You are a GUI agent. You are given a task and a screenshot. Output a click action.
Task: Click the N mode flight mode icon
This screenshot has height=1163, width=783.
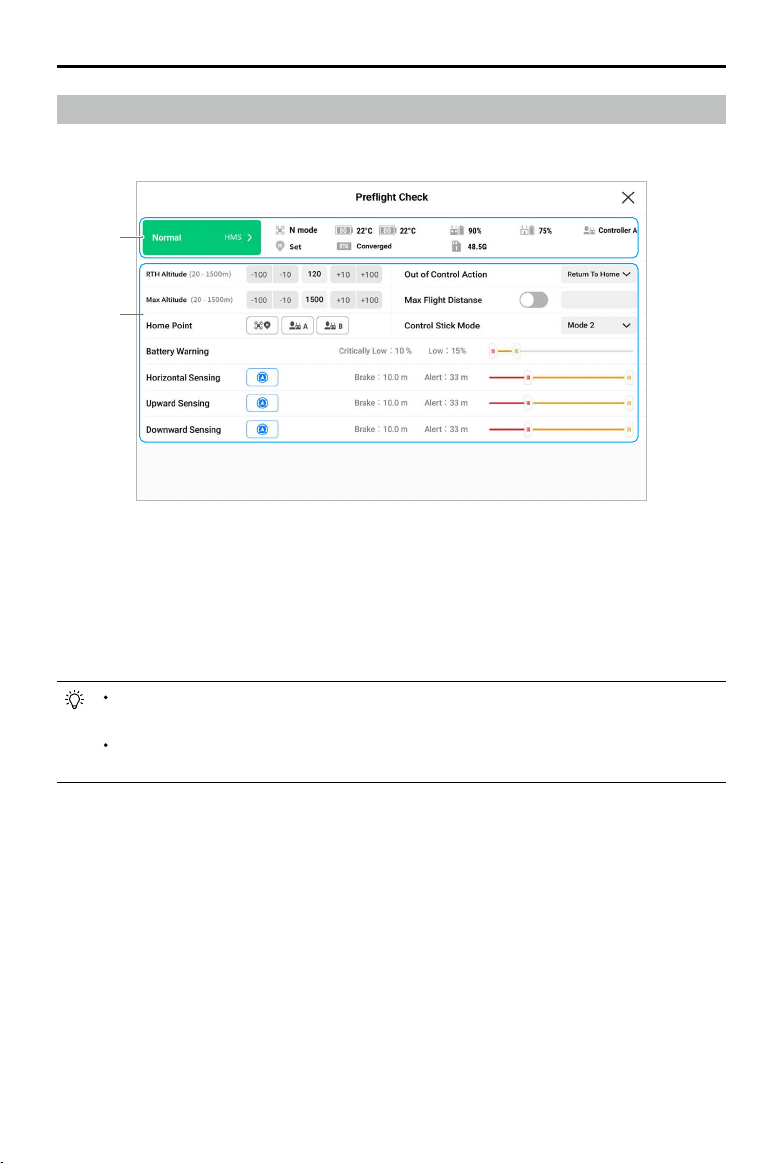click(x=280, y=231)
